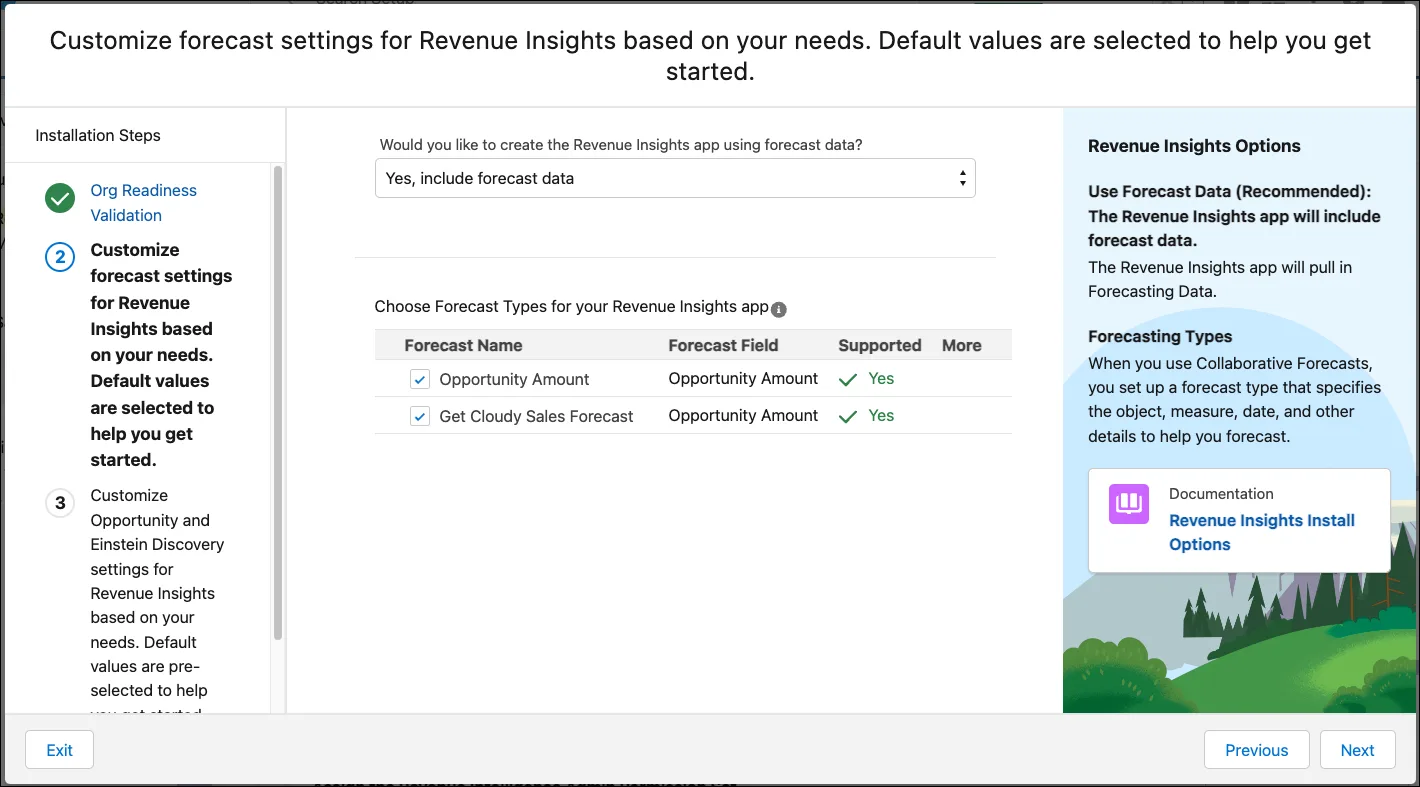Click Opportunity Amount field cell in first row

pyautogui.click(x=743, y=378)
